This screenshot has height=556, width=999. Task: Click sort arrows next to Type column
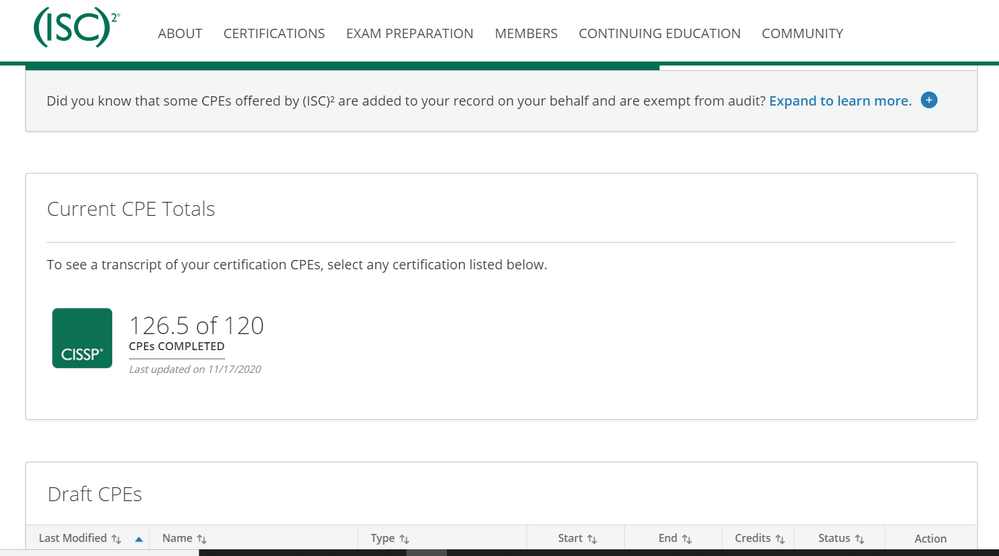pos(404,539)
